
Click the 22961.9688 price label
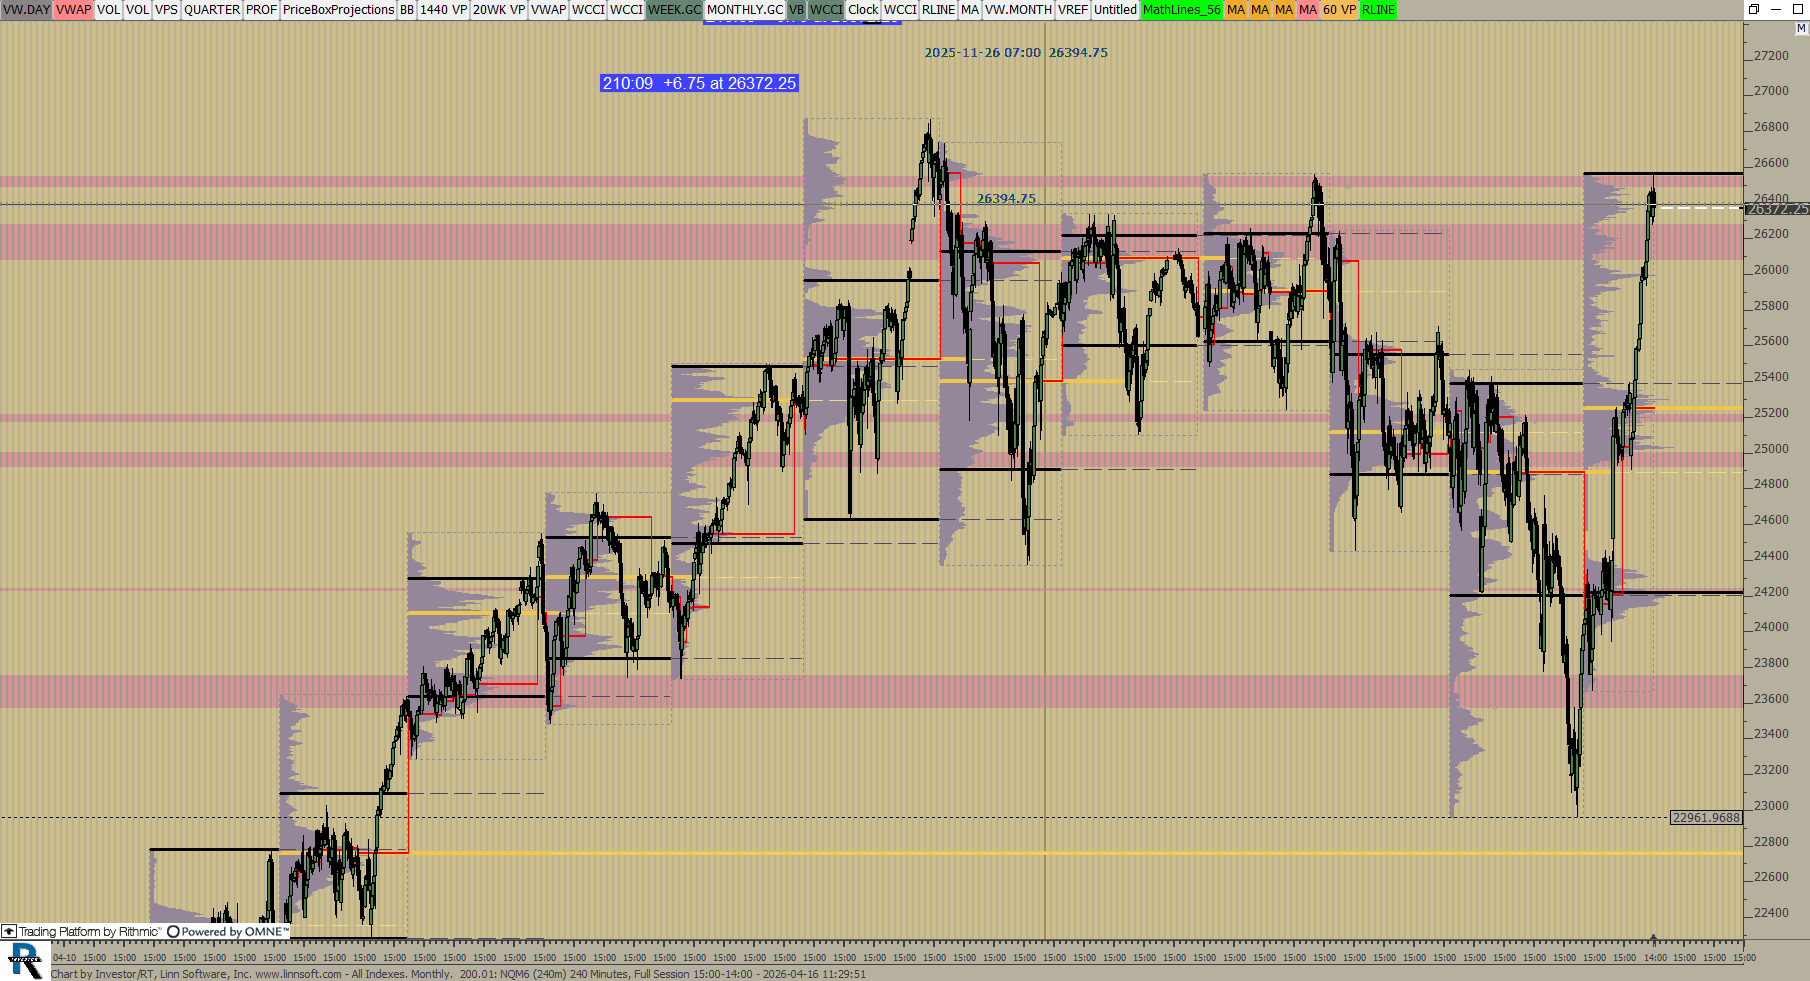(x=1706, y=818)
